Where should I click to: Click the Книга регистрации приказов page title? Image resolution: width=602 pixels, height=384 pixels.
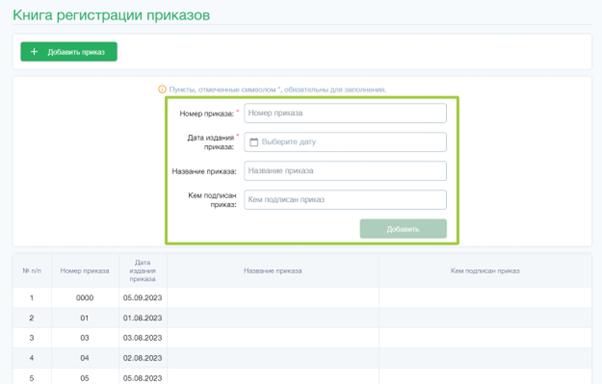tap(111, 15)
